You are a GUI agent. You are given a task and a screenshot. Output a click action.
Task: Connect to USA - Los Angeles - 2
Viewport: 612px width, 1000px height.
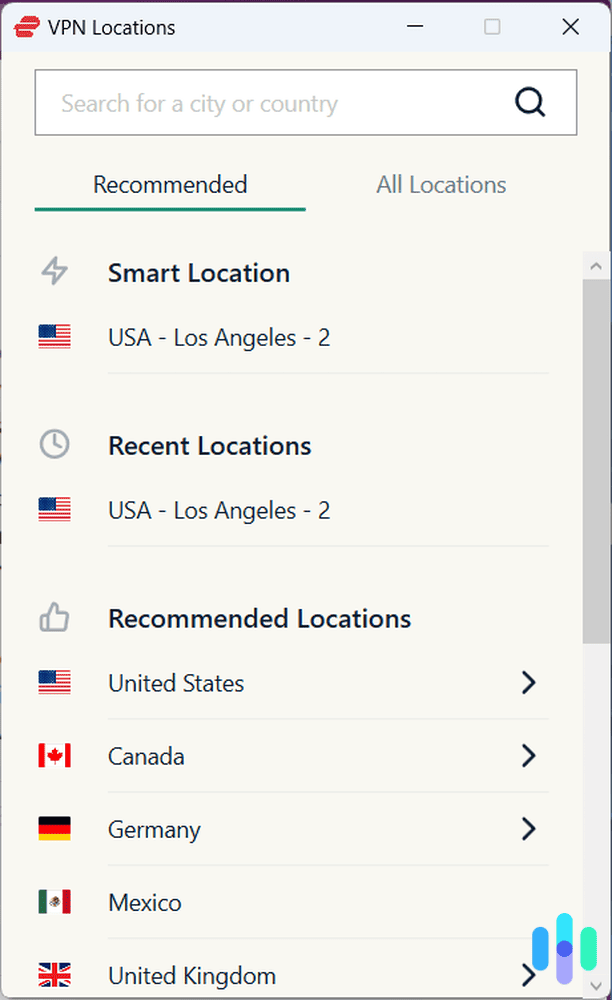[218, 337]
